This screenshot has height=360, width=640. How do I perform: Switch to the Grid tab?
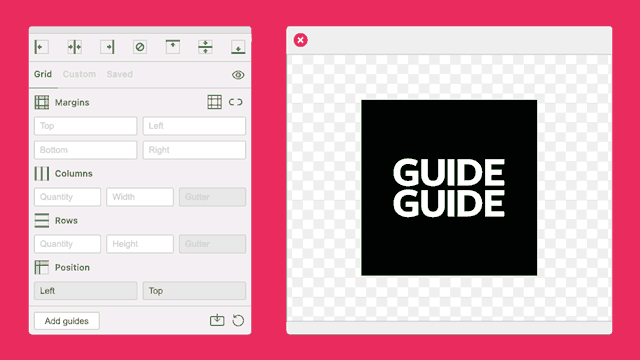(x=43, y=74)
